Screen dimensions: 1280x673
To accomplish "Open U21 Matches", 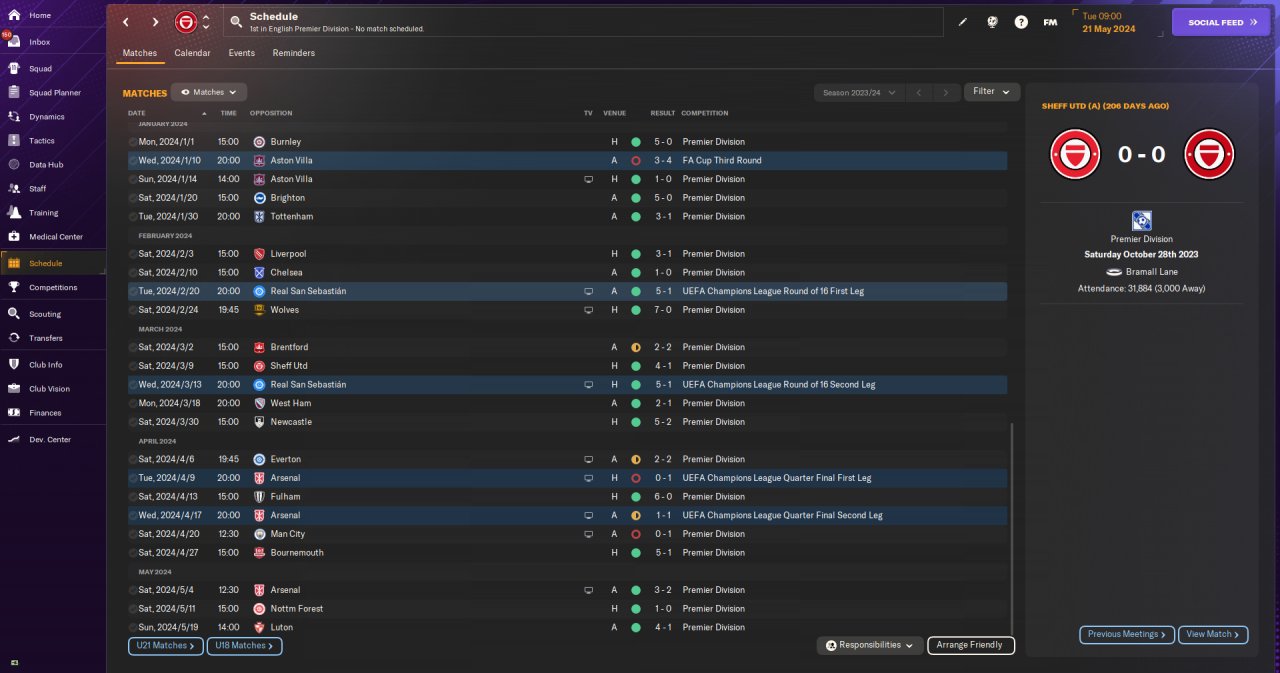I will point(166,646).
